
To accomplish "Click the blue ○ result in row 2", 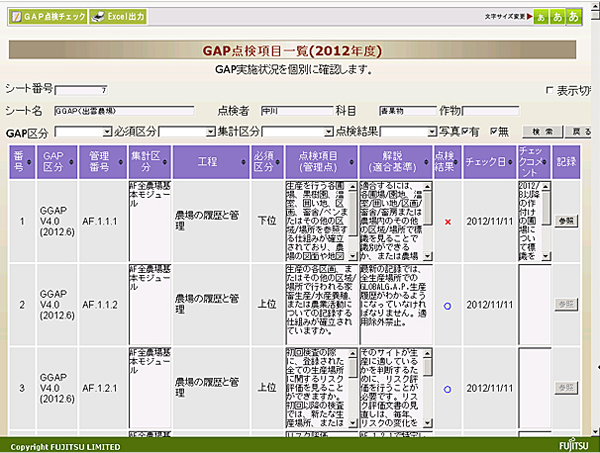I will coord(447,306).
